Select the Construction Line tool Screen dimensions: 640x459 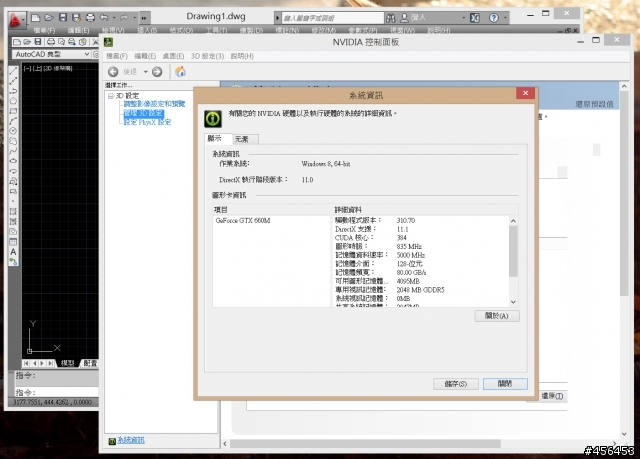pos(13,81)
